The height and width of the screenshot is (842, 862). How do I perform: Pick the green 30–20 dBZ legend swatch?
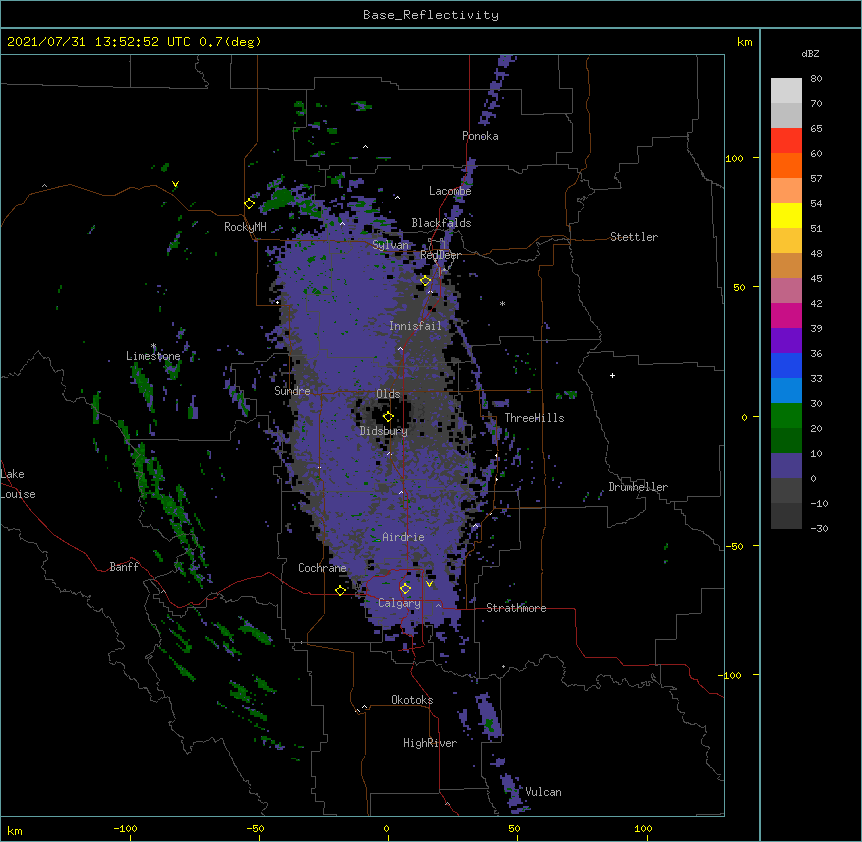(786, 416)
